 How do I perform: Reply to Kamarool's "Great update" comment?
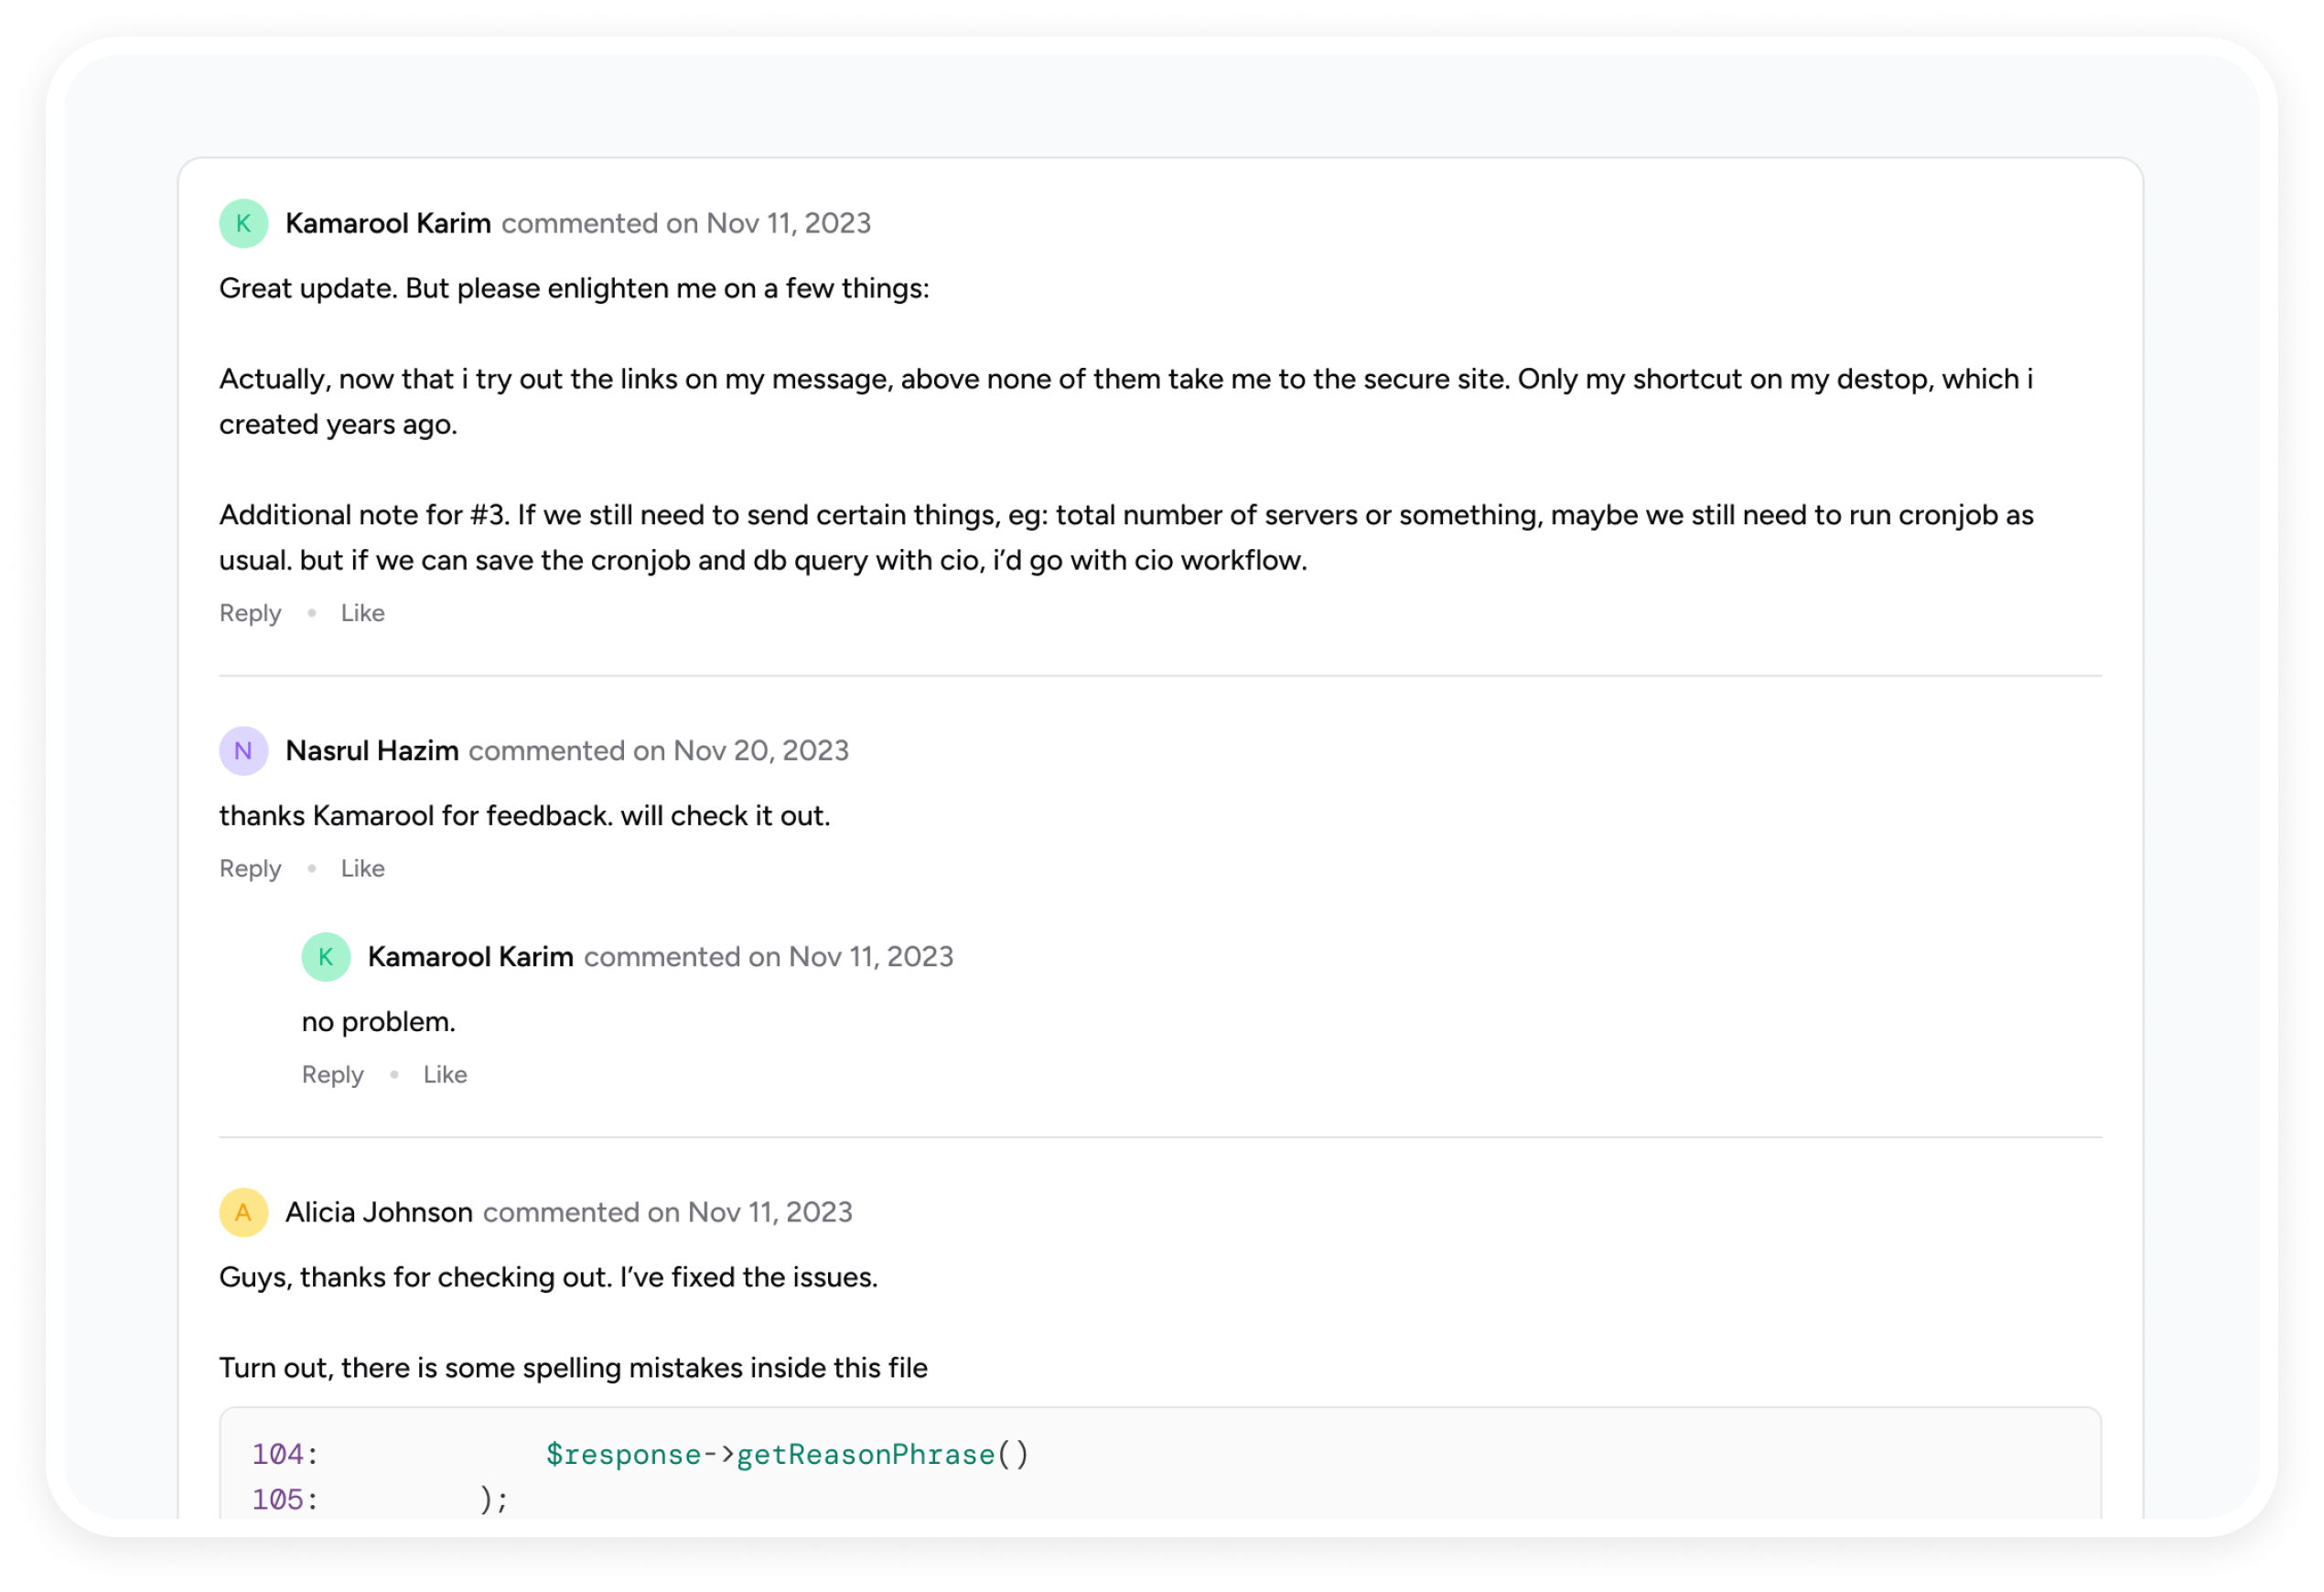click(250, 613)
